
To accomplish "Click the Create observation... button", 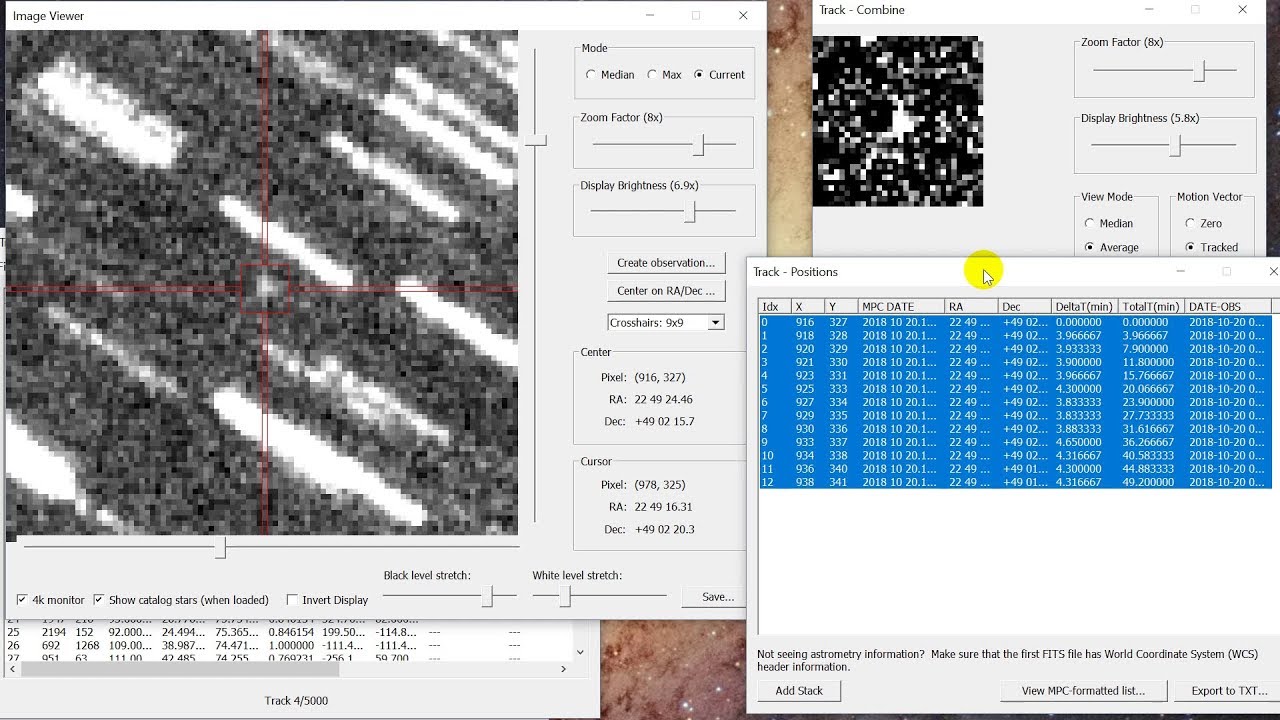I will click(665, 263).
